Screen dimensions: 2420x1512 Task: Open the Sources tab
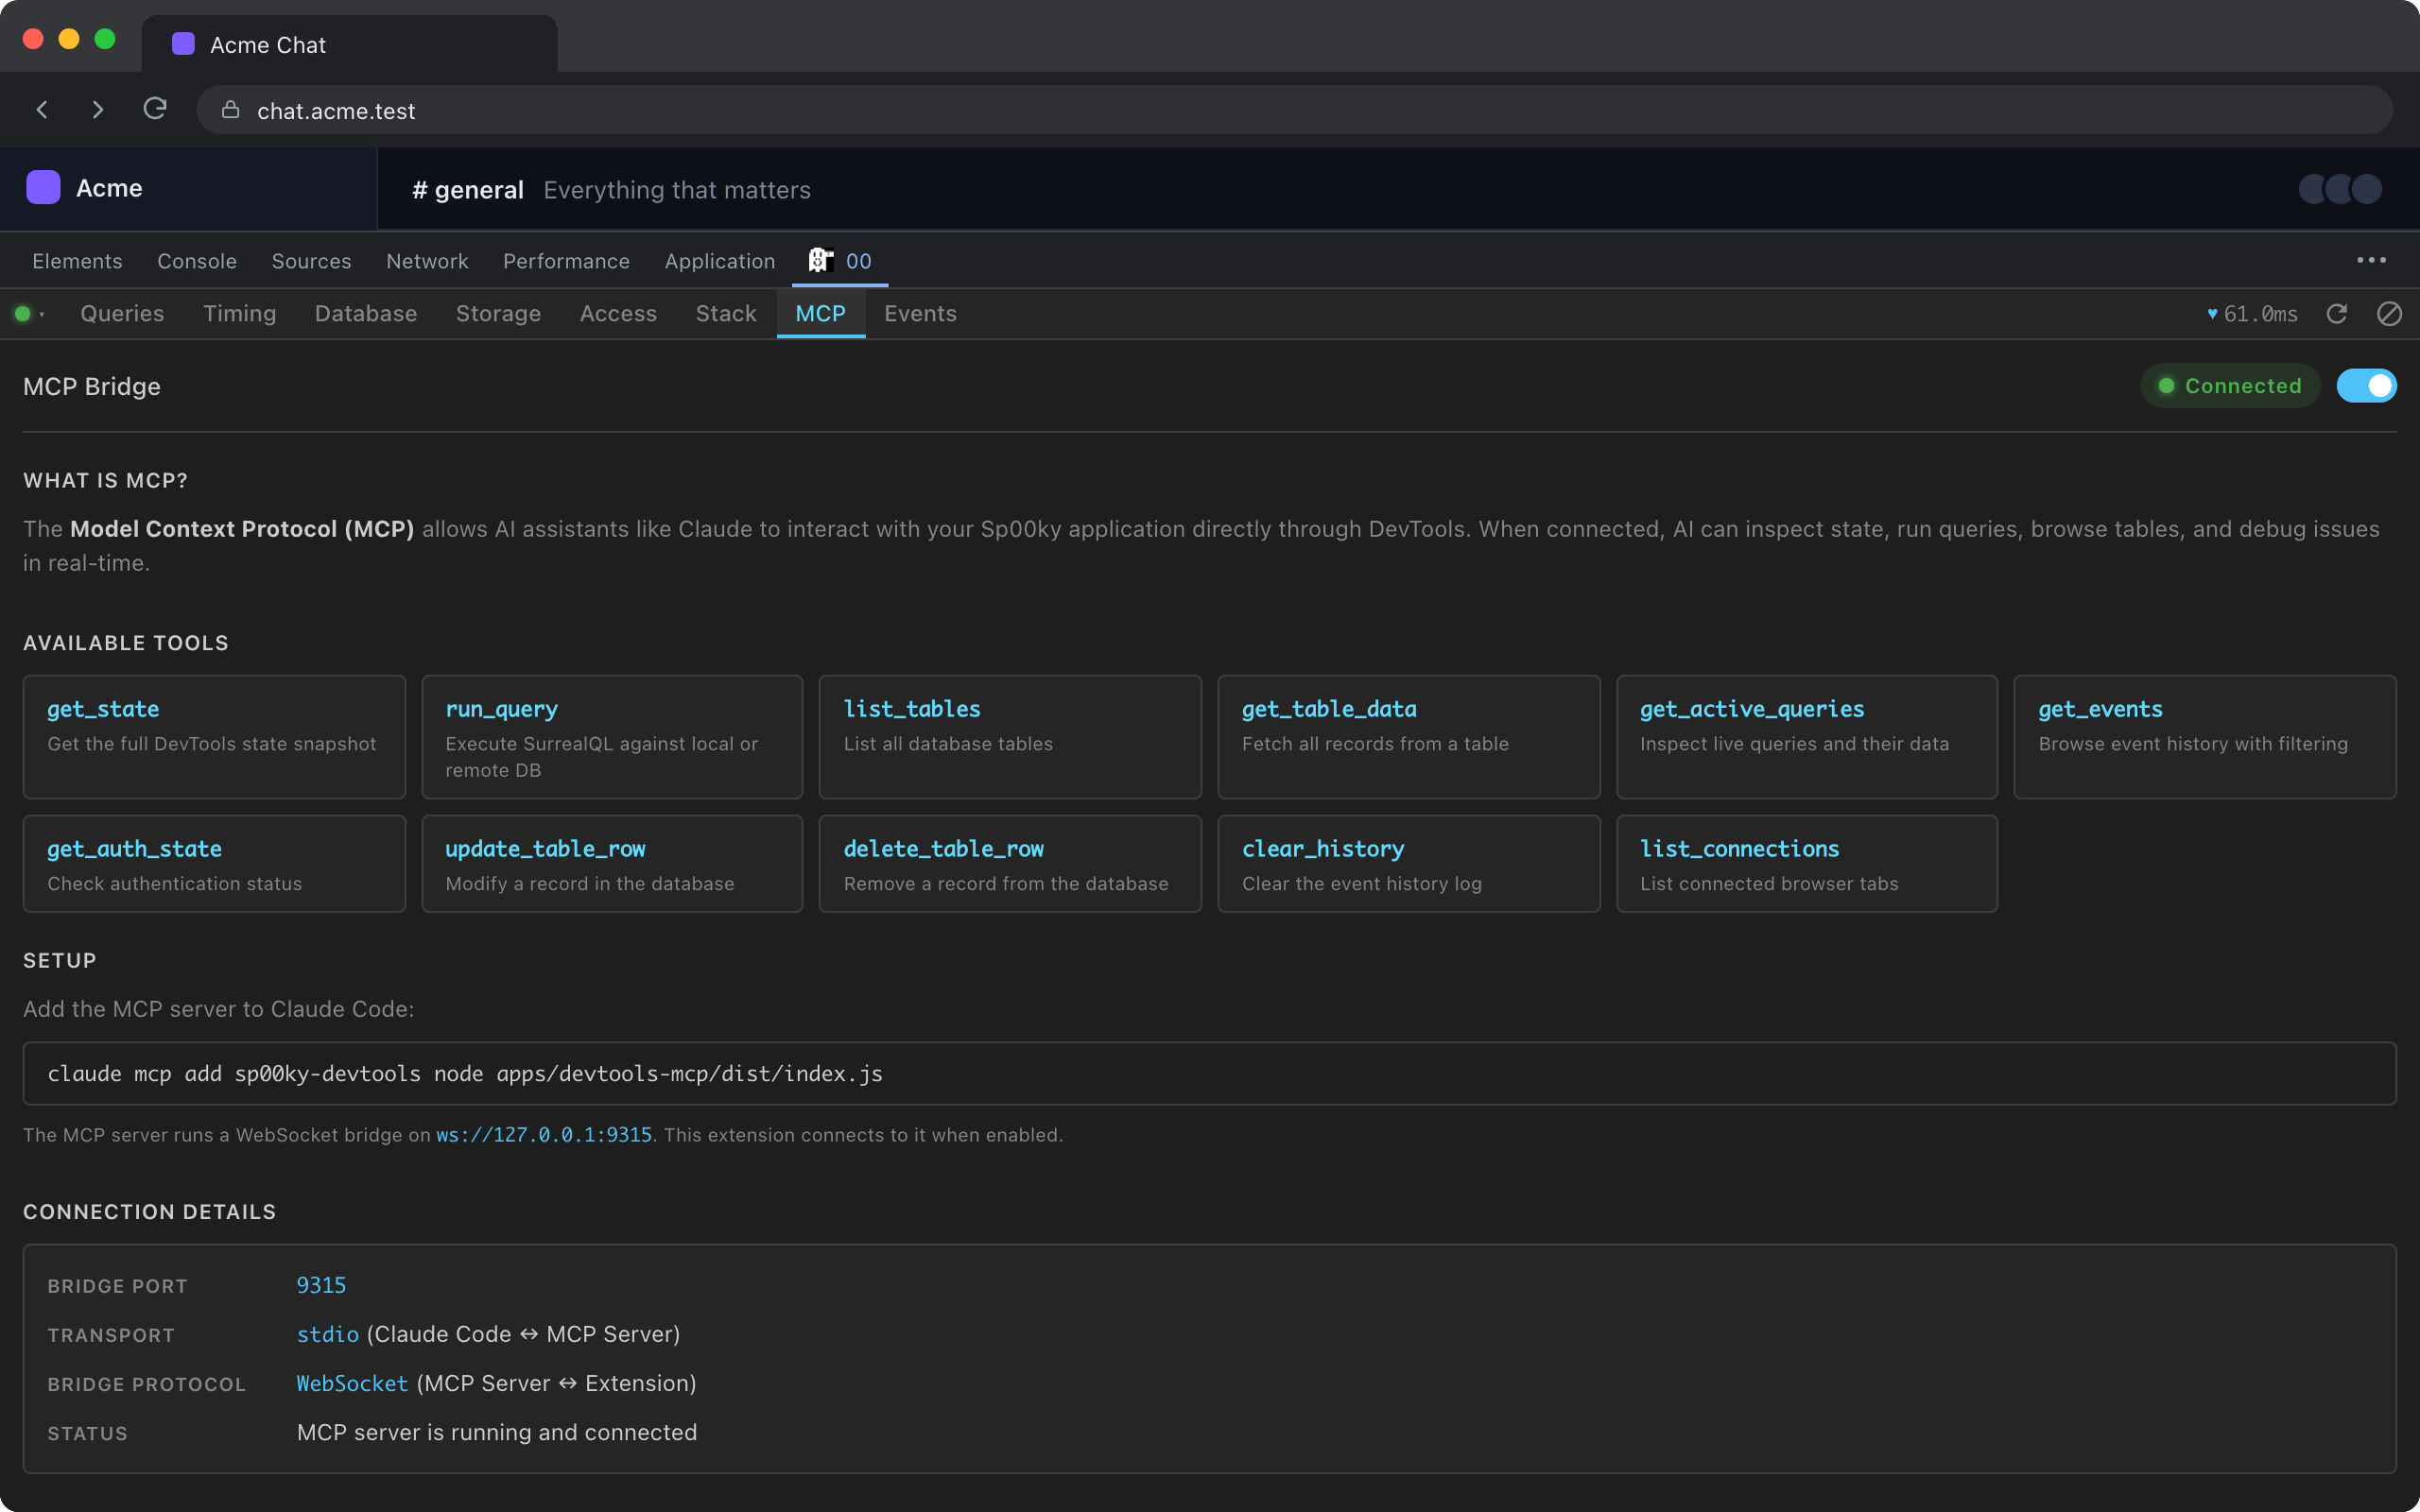(x=312, y=261)
